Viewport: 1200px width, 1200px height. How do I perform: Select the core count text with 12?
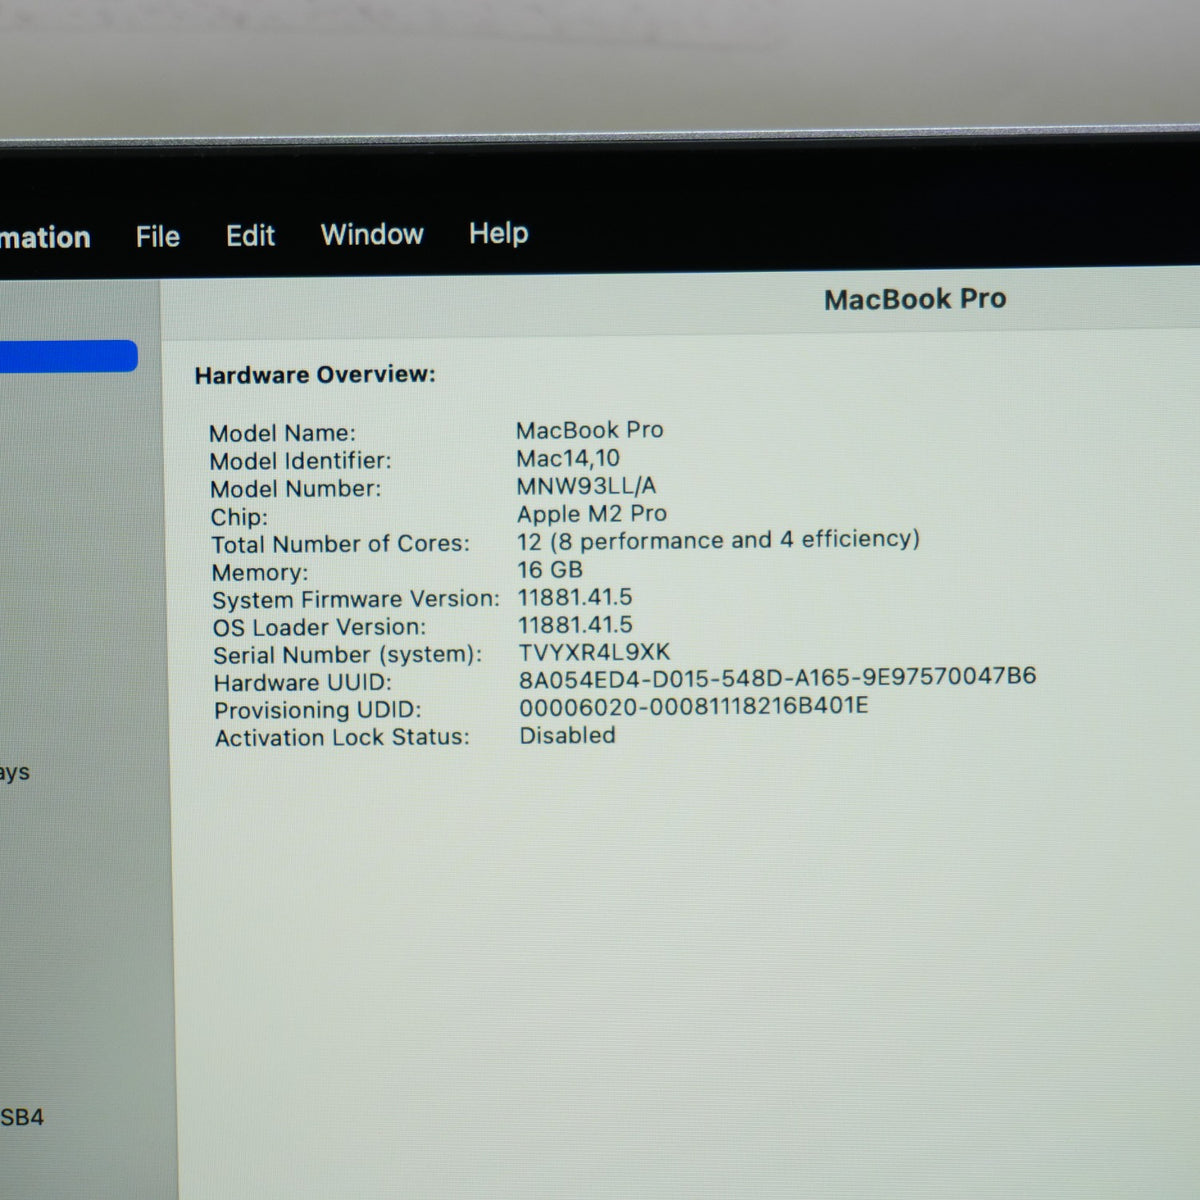point(718,540)
